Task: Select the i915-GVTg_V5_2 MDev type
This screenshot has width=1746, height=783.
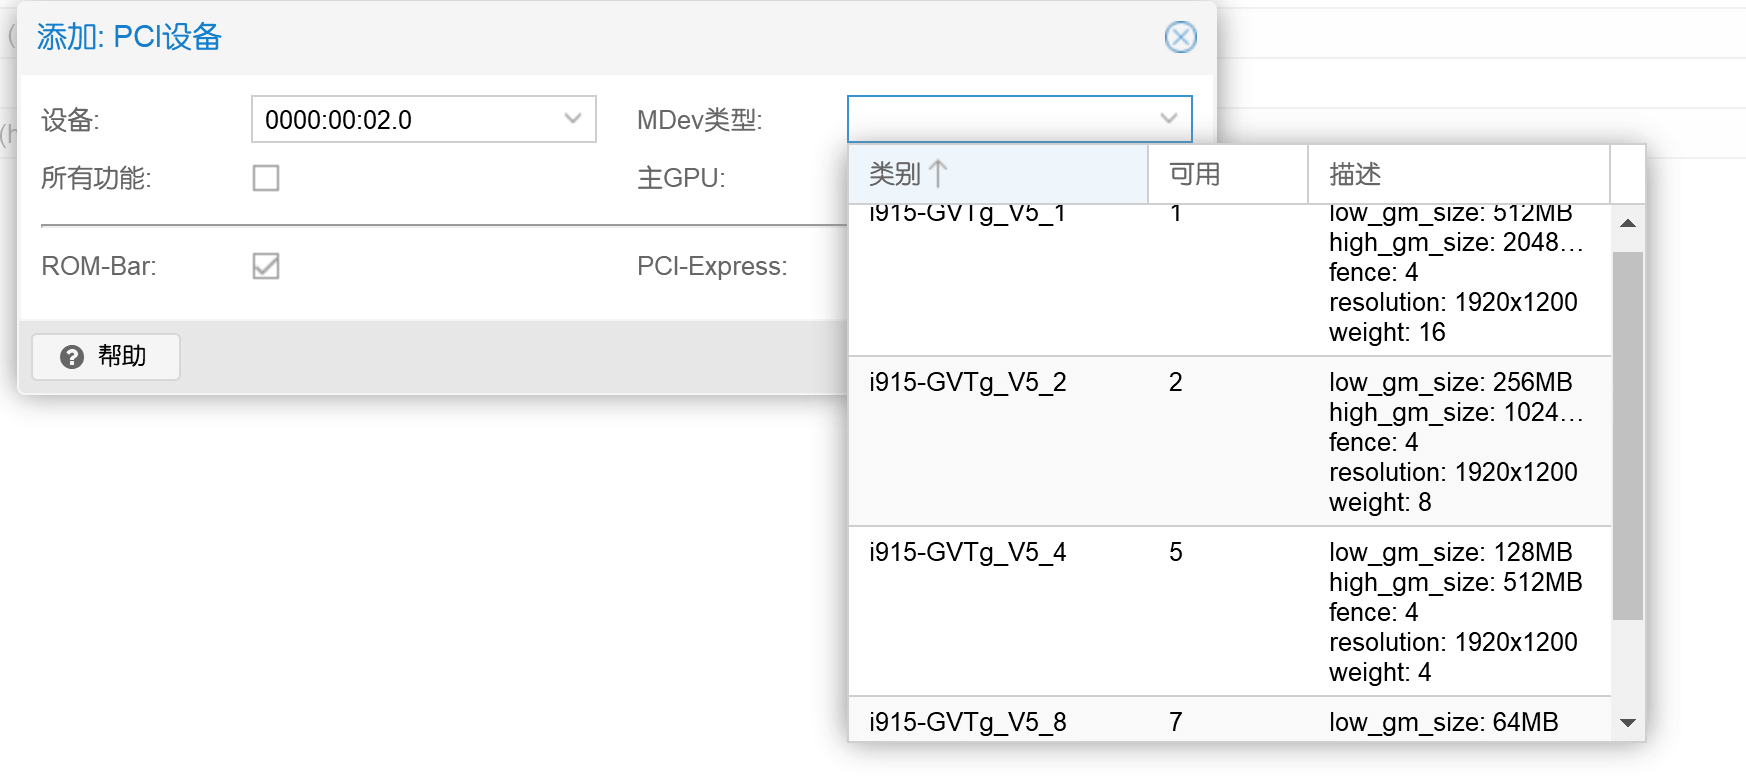Action: point(967,383)
